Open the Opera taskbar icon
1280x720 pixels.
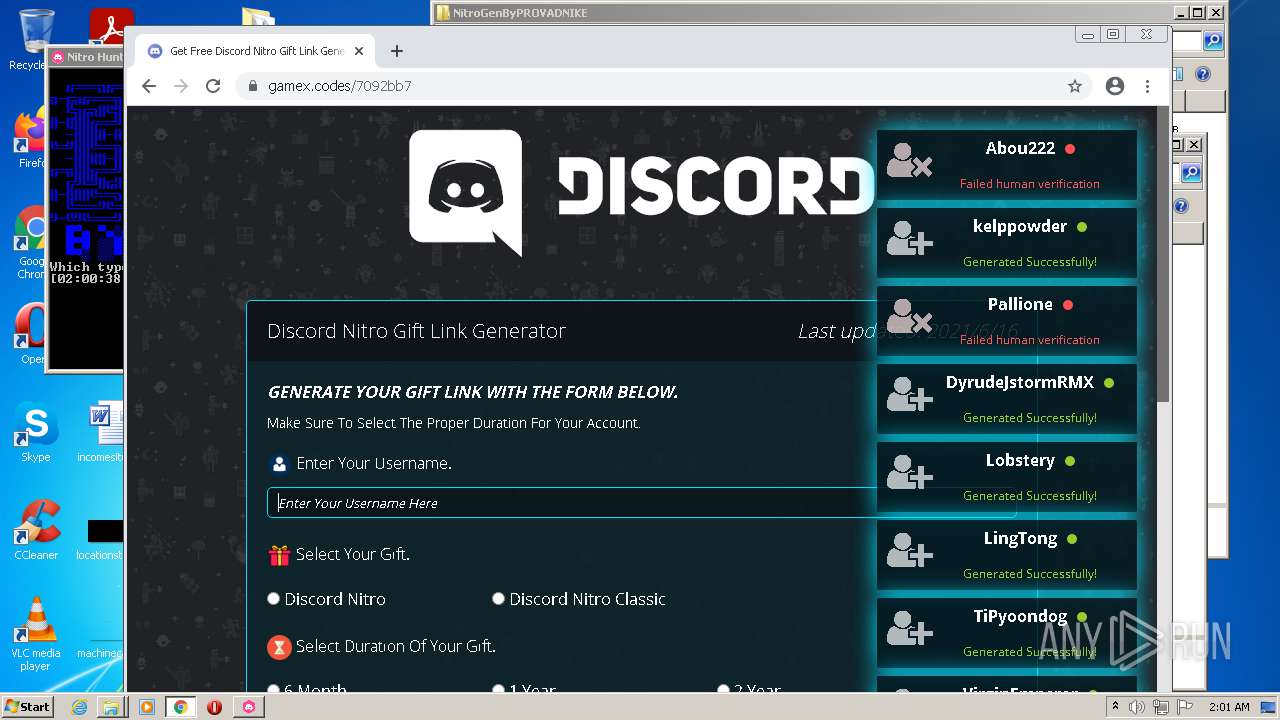[214, 707]
